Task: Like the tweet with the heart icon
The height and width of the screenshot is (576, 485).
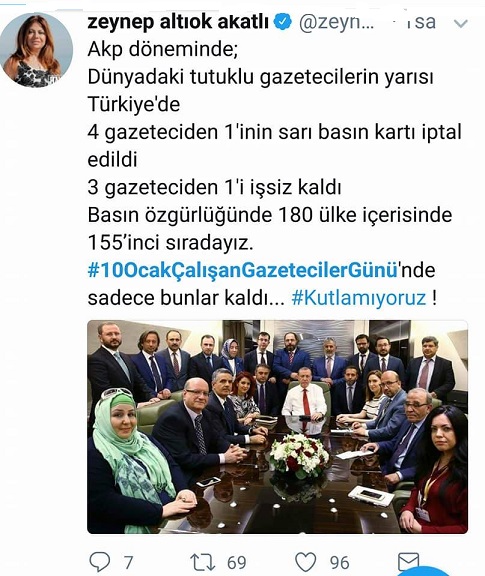Action: (x=306, y=562)
